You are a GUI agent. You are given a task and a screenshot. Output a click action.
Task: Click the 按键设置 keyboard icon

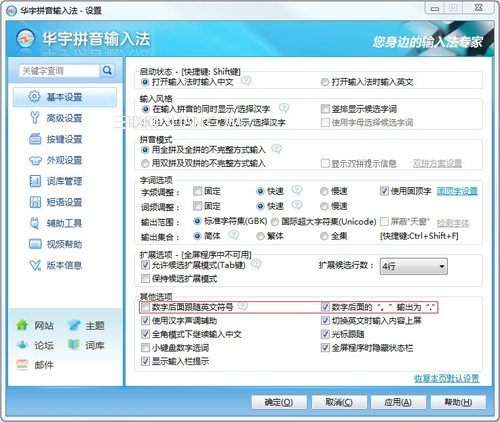(x=35, y=139)
